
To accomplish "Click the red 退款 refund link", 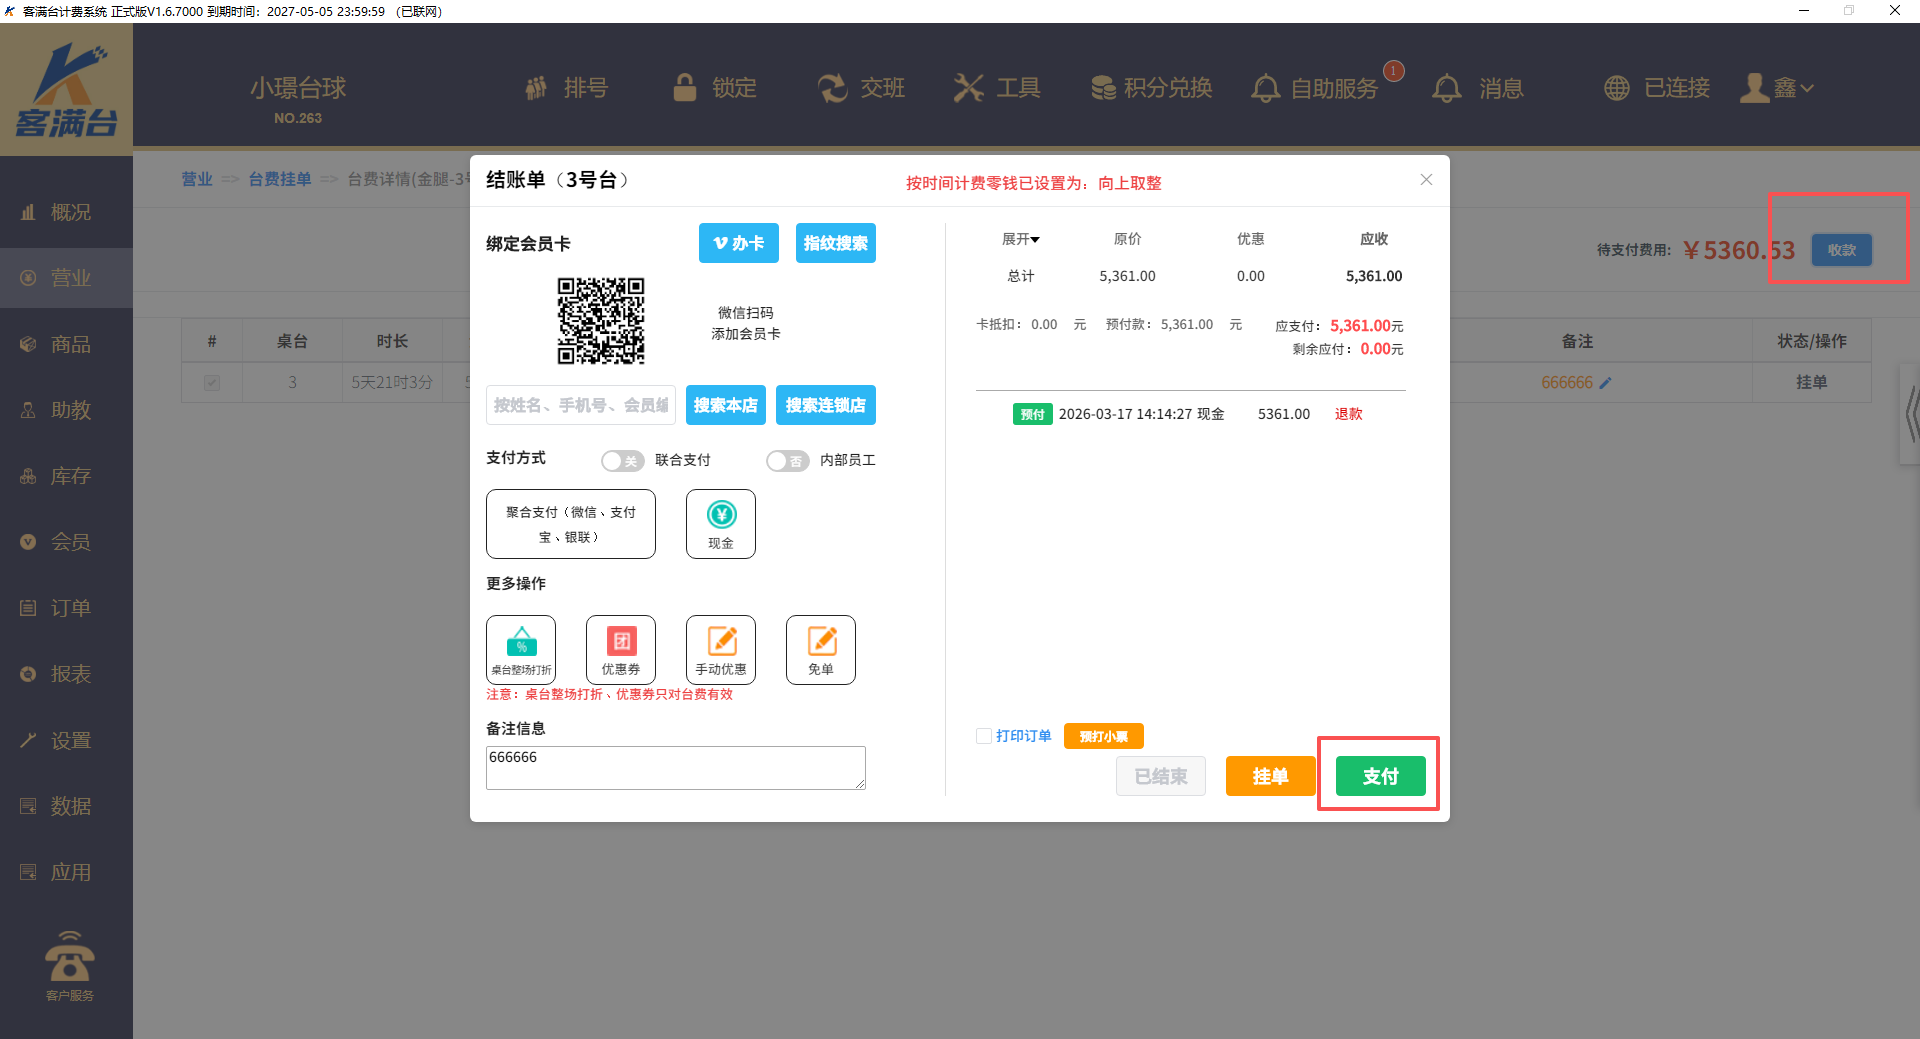I will pos(1348,414).
